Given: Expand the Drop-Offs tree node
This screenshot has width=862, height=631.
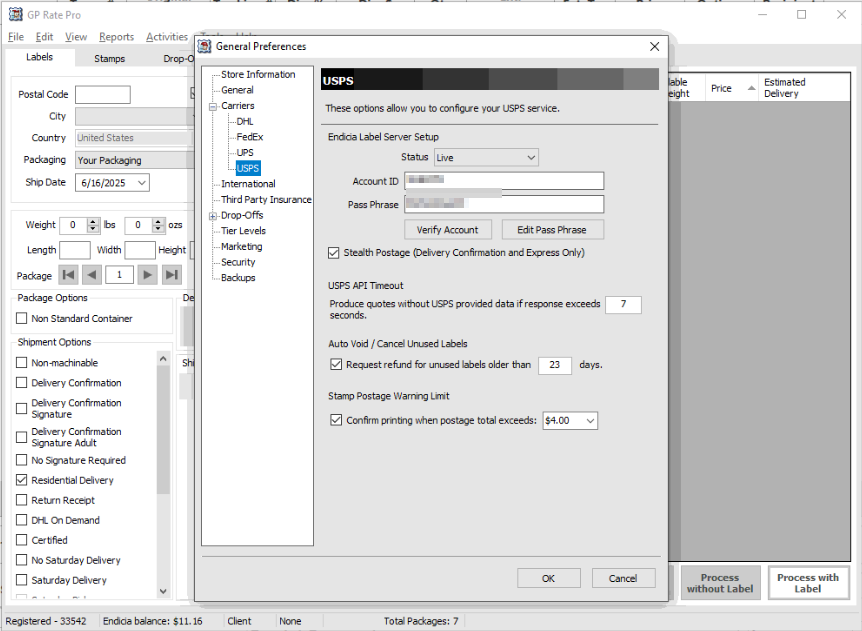Looking at the screenshot, I should tap(213, 216).
